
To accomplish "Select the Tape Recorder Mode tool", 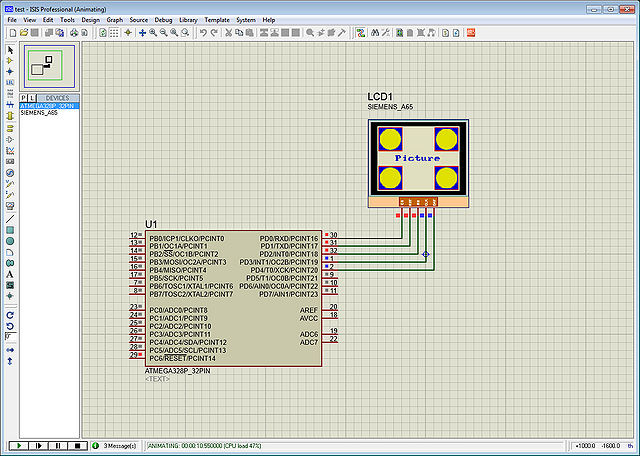I will coord(10,162).
